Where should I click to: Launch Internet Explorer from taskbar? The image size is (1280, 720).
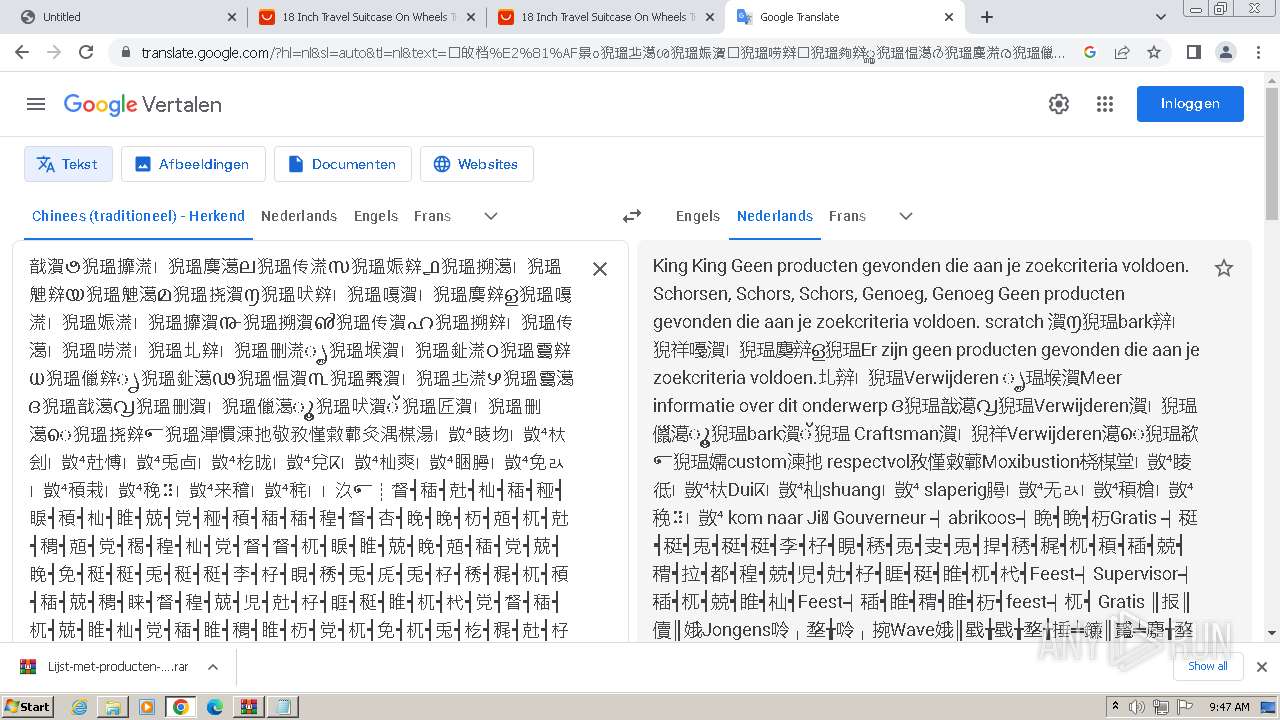[x=79, y=707]
